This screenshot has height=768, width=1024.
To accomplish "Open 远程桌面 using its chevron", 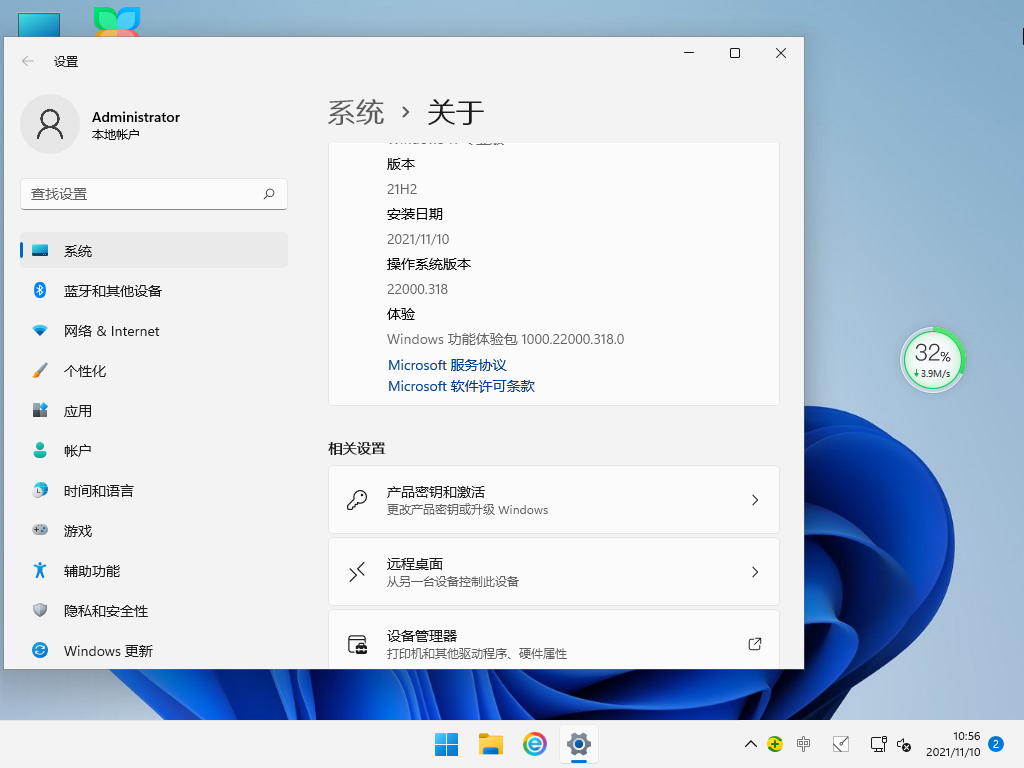I will click(755, 572).
